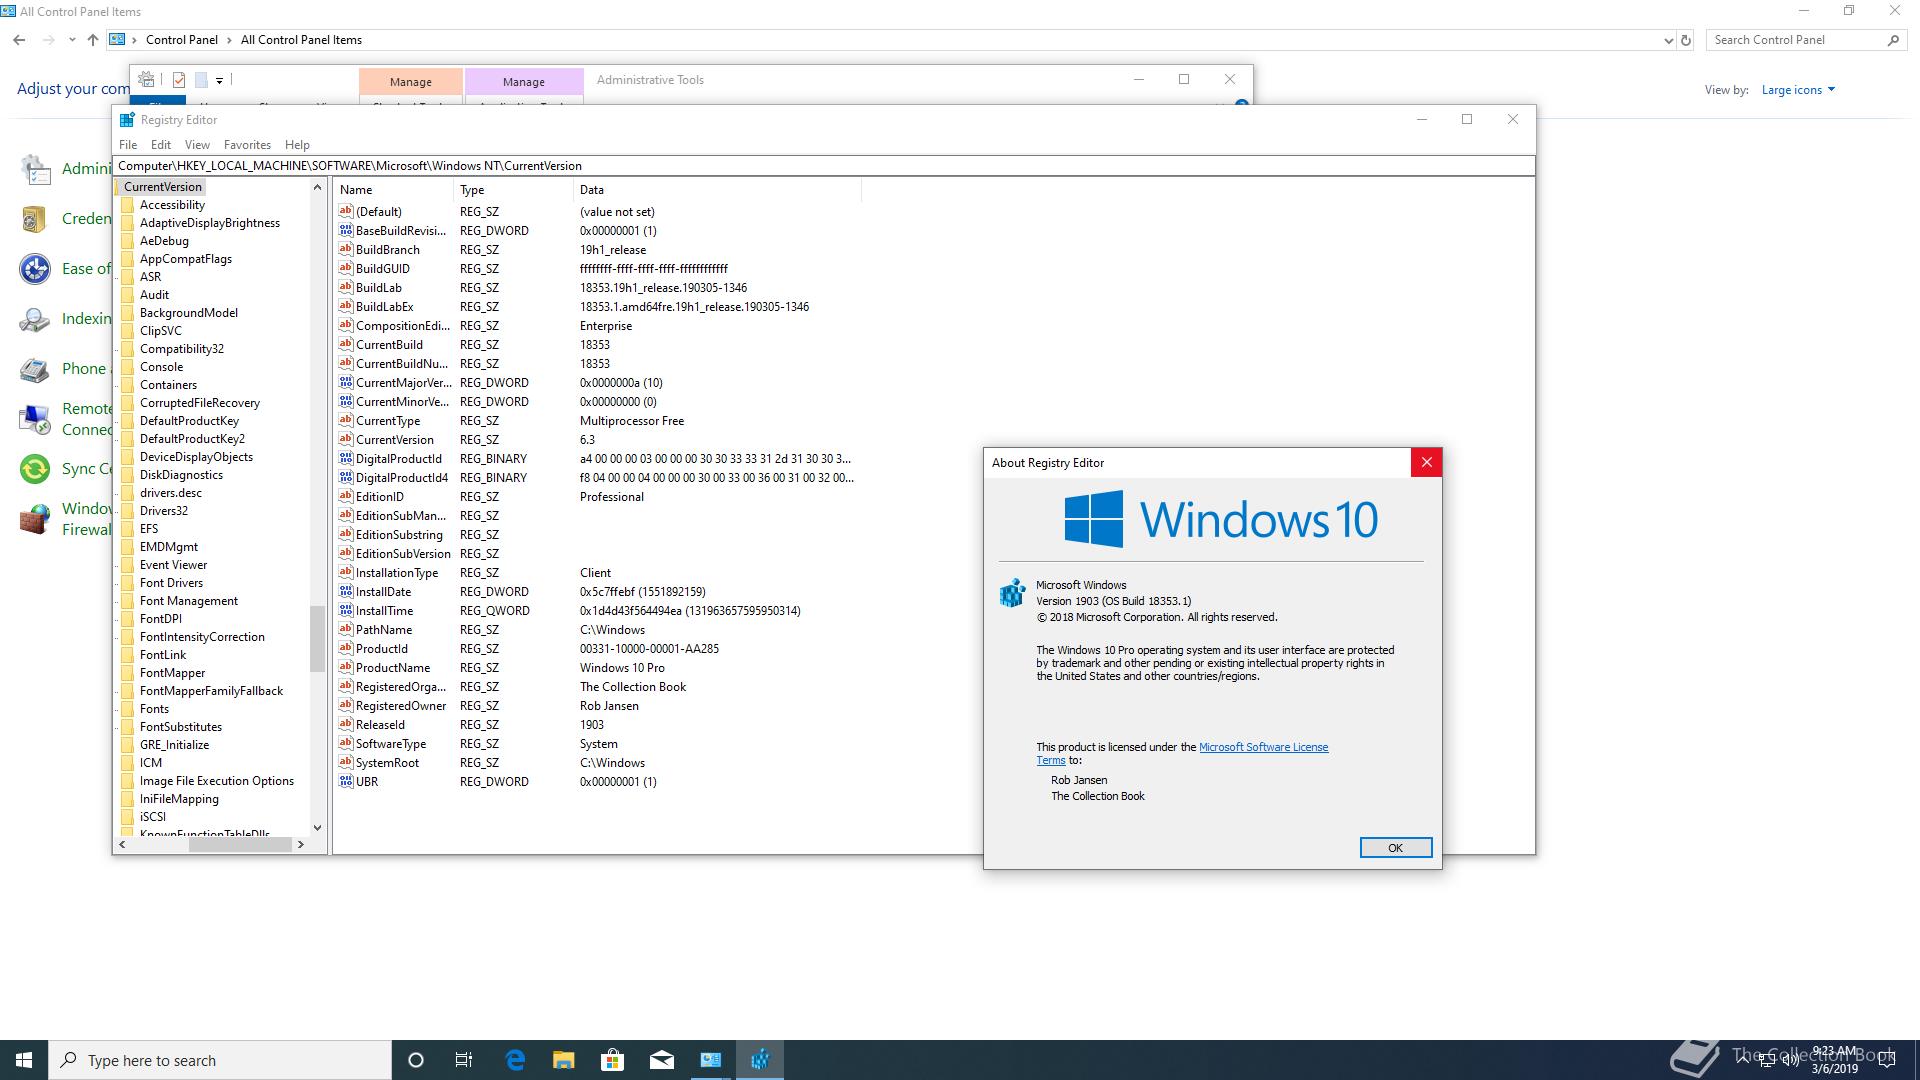This screenshot has height=1080, width=1920.
Task: Click Indexing Options icon in Control Panel
Action: click(x=35, y=319)
